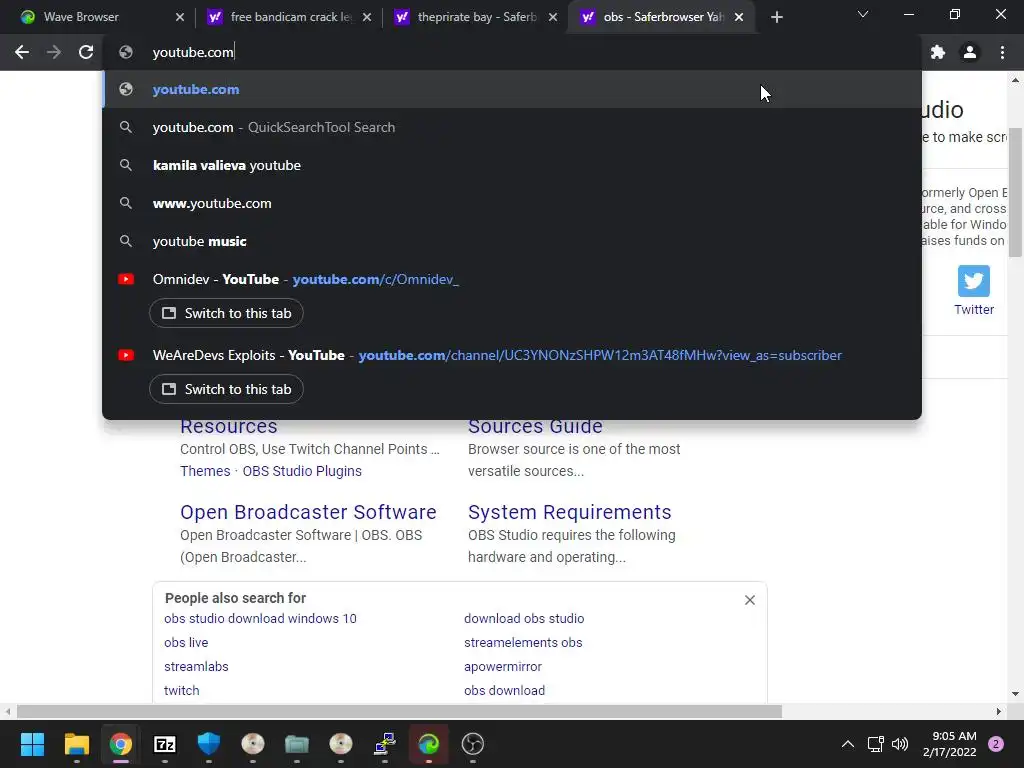
Task: Open the OBS Studio Plugins sublink
Action: [302, 471]
